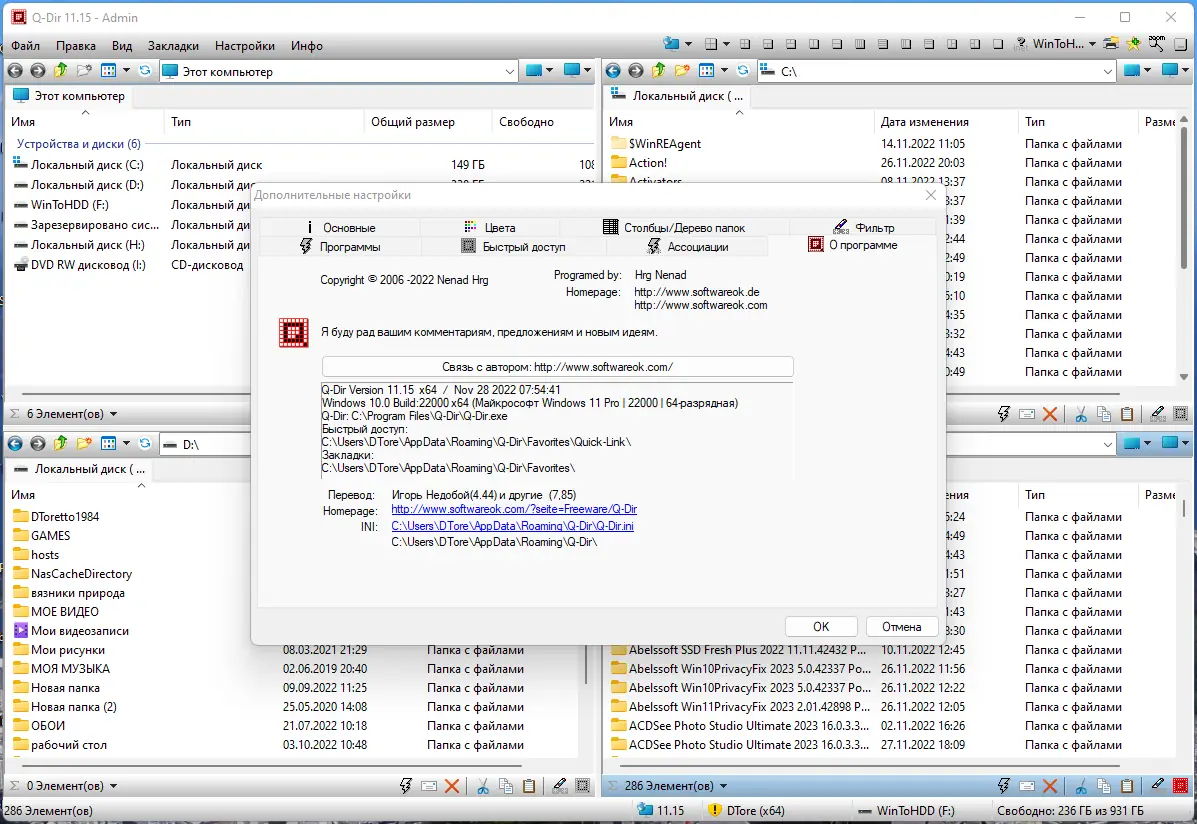Open the Закладки menu
Image resolution: width=1197 pixels, height=824 pixels.
[173, 46]
